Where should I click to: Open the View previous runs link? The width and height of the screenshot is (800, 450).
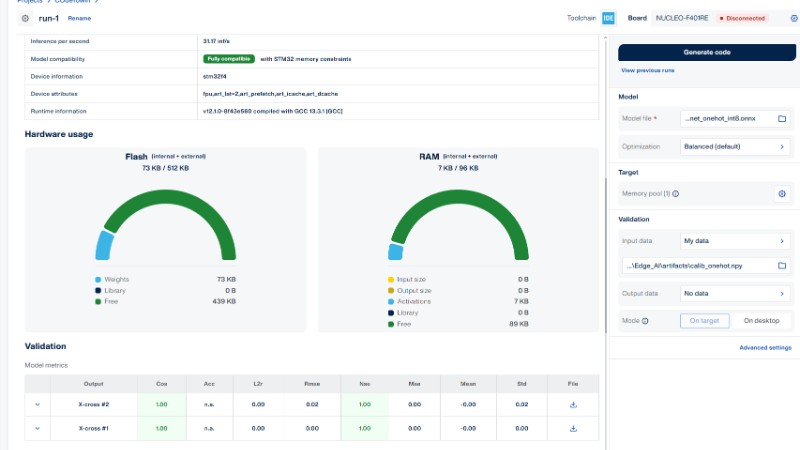click(x=647, y=70)
